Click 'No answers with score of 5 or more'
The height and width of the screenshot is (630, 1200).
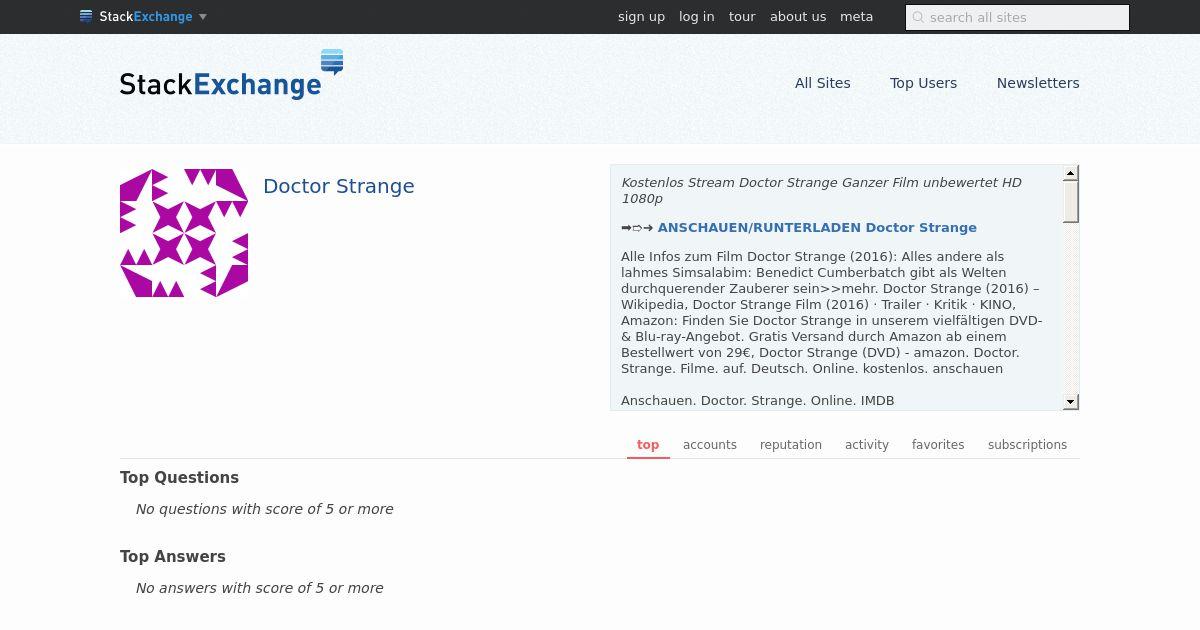pyautogui.click(x=260, y=588)
